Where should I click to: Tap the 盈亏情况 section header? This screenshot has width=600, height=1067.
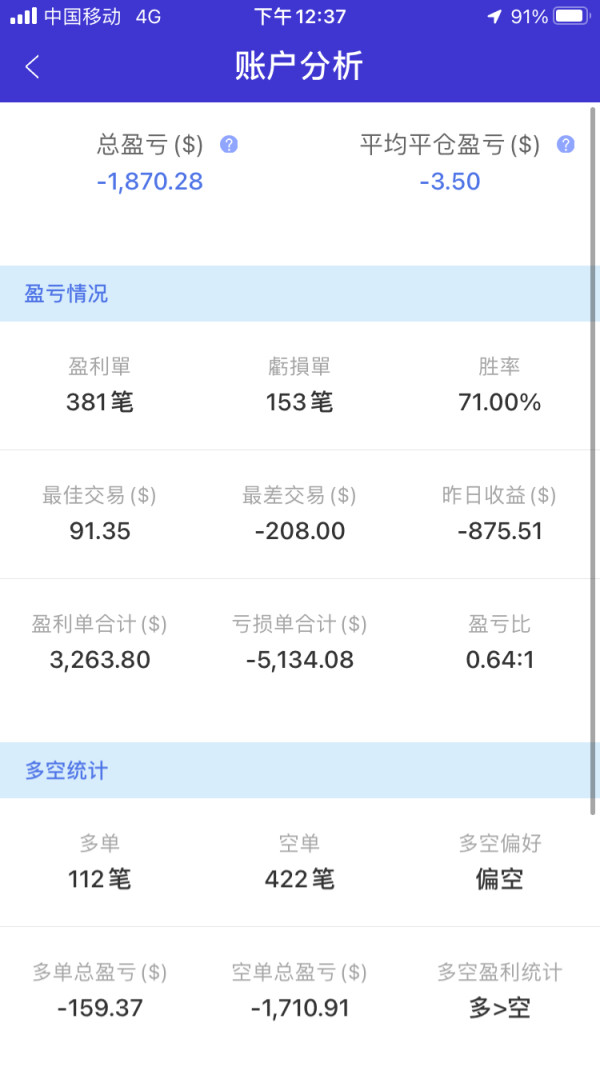(x=66, y=294)
